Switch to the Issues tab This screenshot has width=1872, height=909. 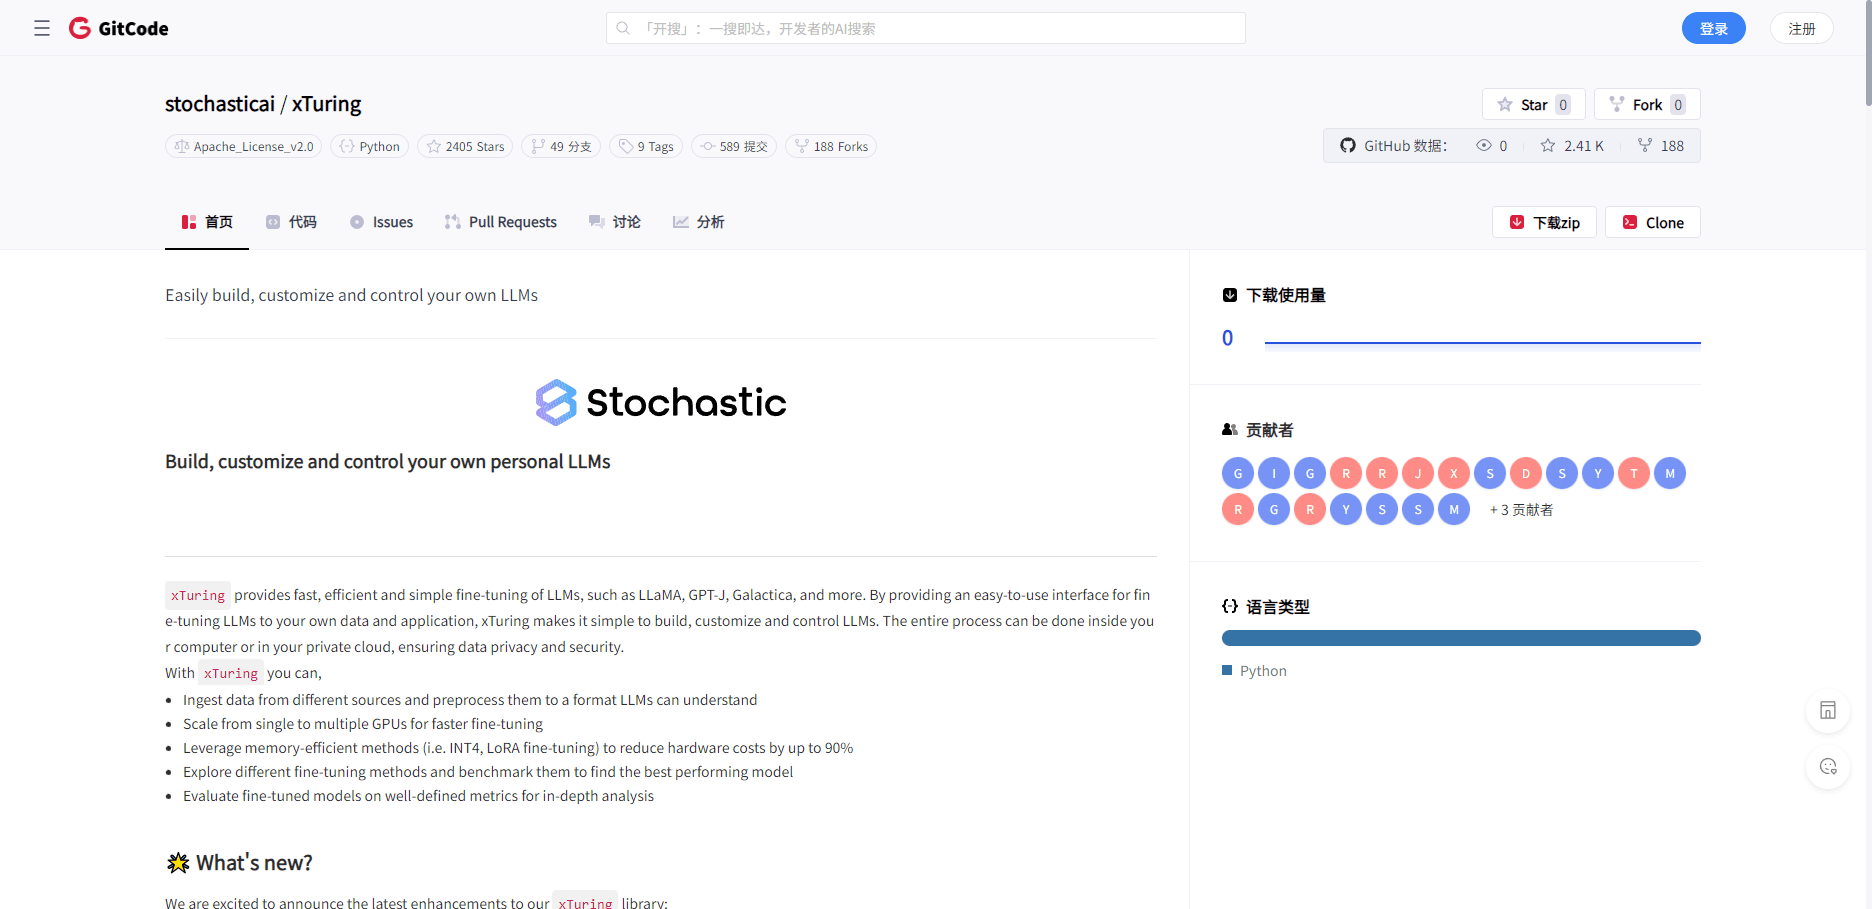[x=381, y=222]
